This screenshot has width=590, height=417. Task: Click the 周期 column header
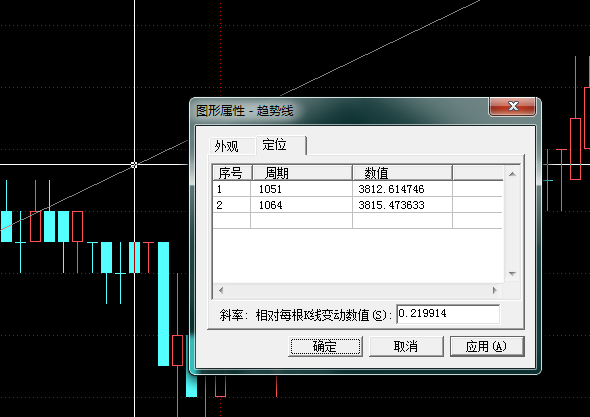pos(302,173)
